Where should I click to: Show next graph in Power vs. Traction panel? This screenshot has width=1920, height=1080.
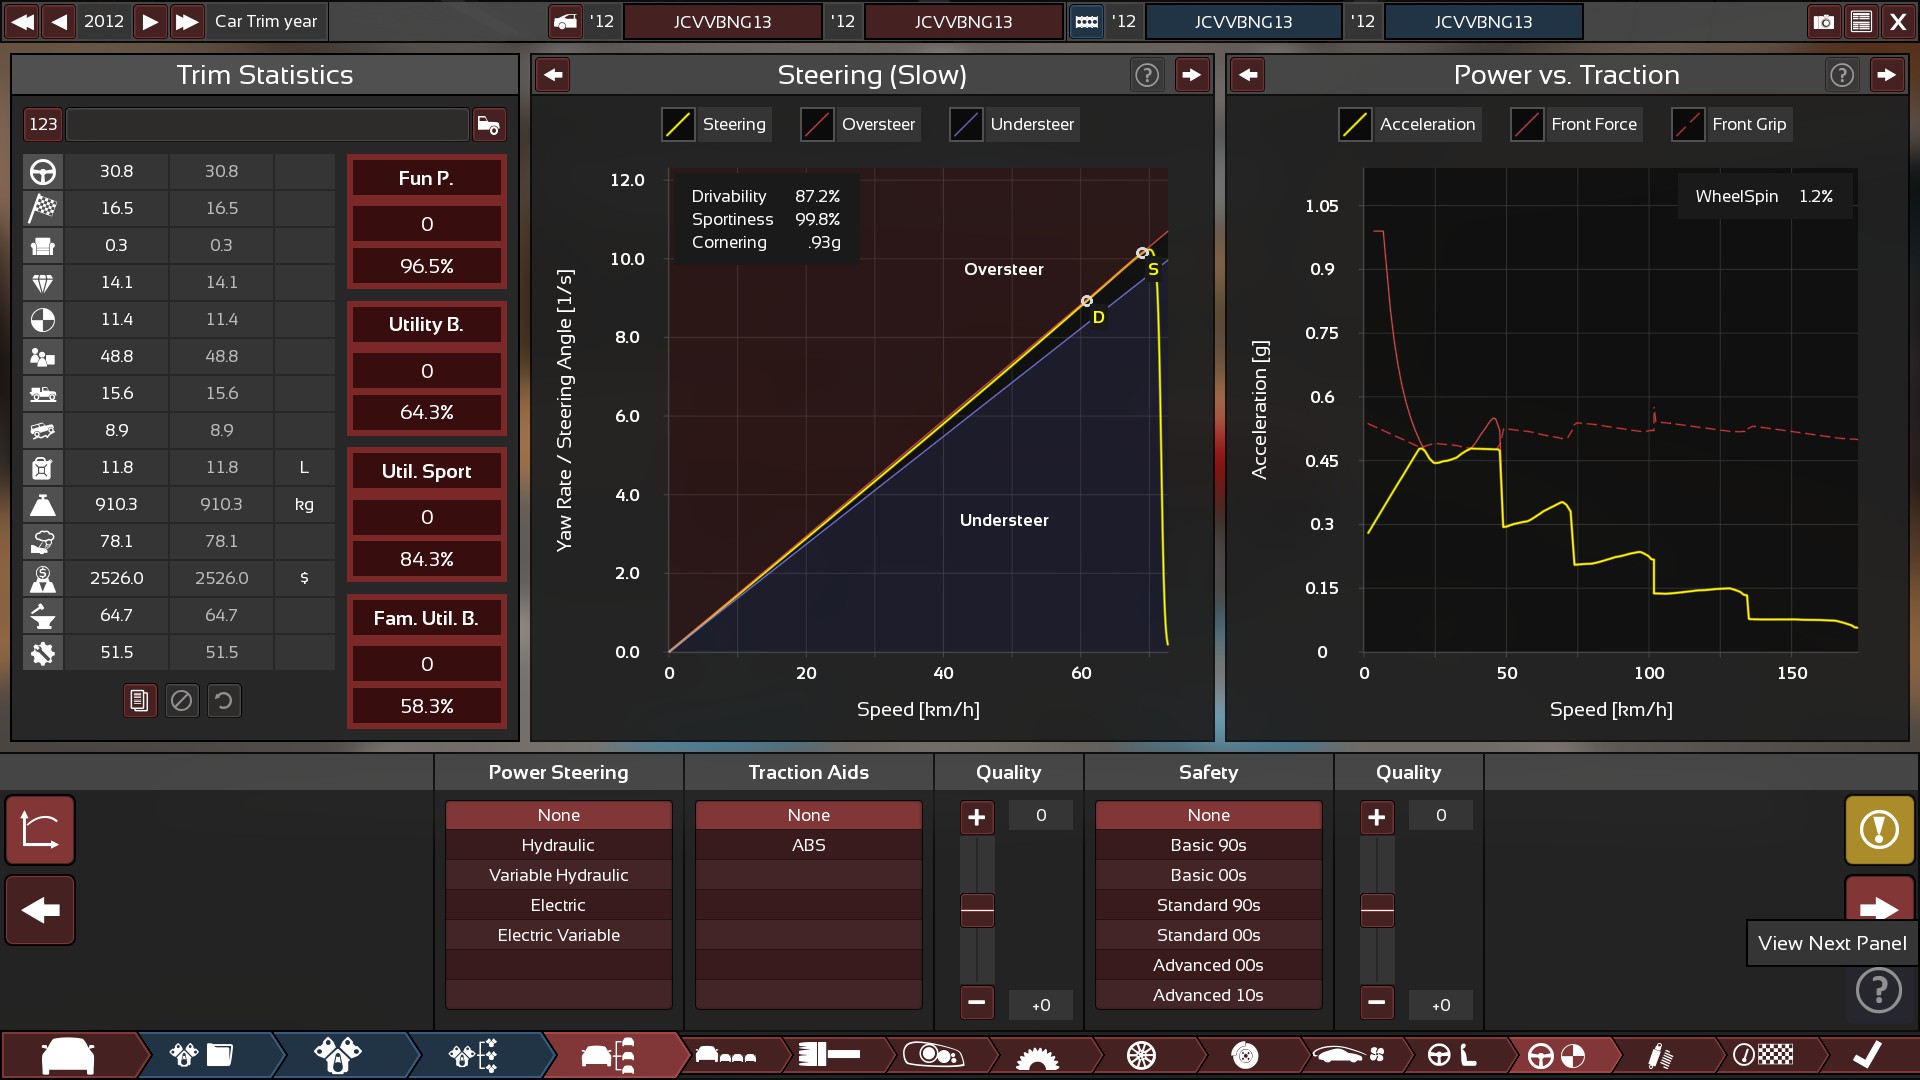point(1886,75)
